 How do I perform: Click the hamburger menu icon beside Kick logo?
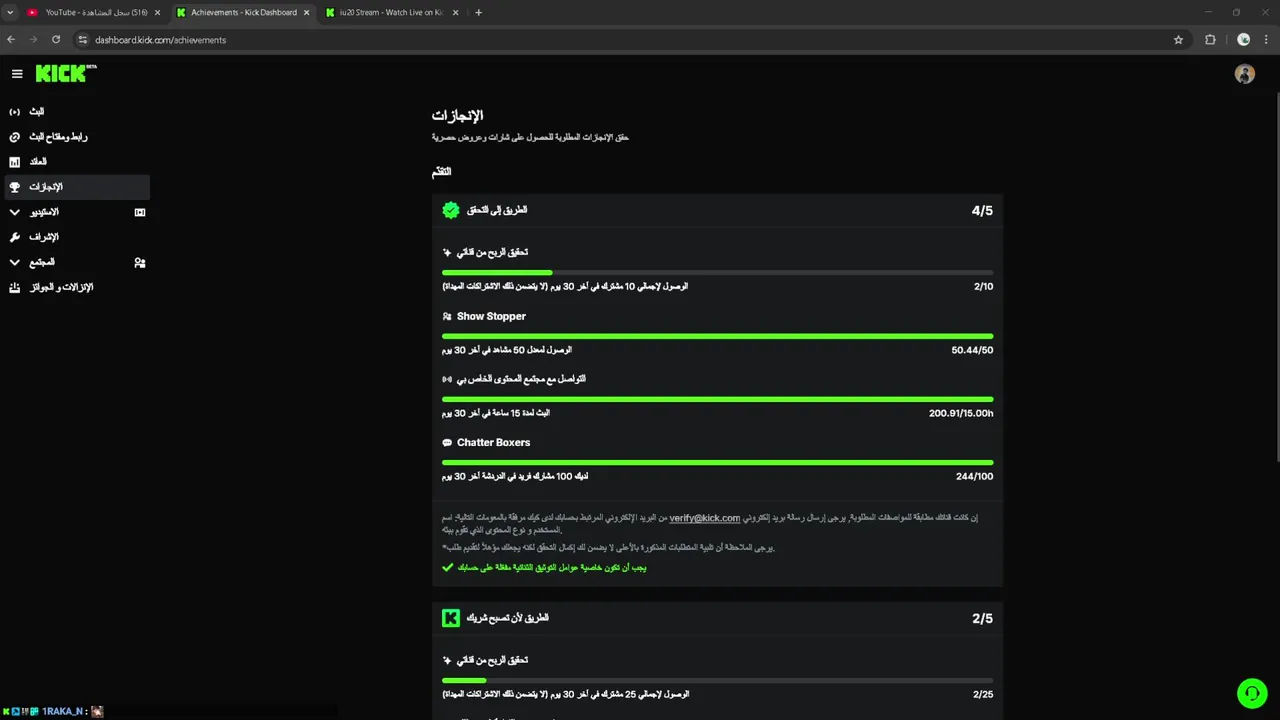click(x=17, y=74)
